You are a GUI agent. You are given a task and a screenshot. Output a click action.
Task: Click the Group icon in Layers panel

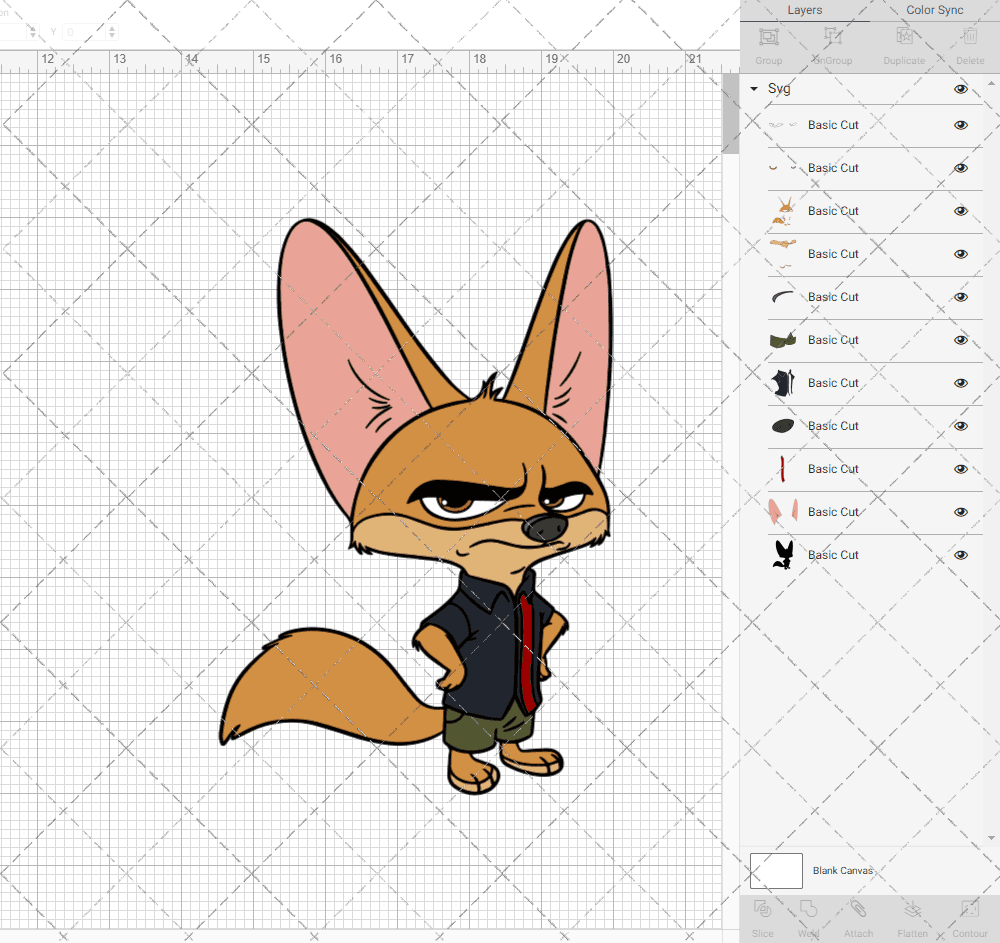pos(768,37)
